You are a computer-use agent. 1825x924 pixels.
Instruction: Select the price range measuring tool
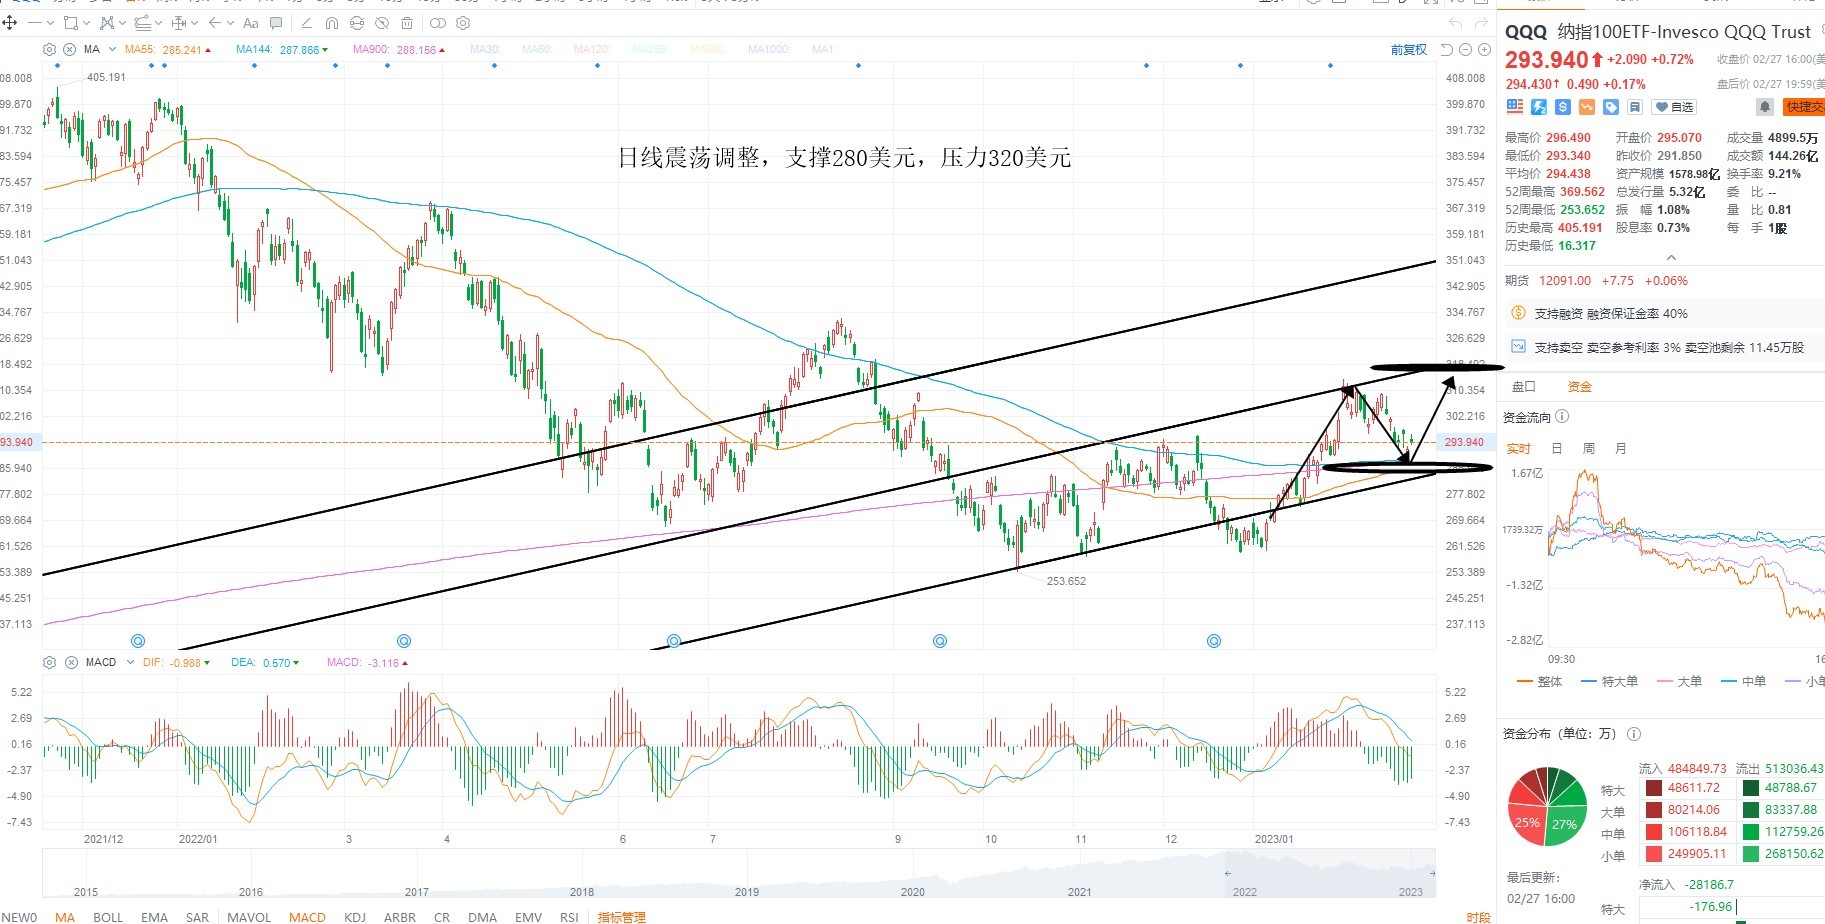179,22
